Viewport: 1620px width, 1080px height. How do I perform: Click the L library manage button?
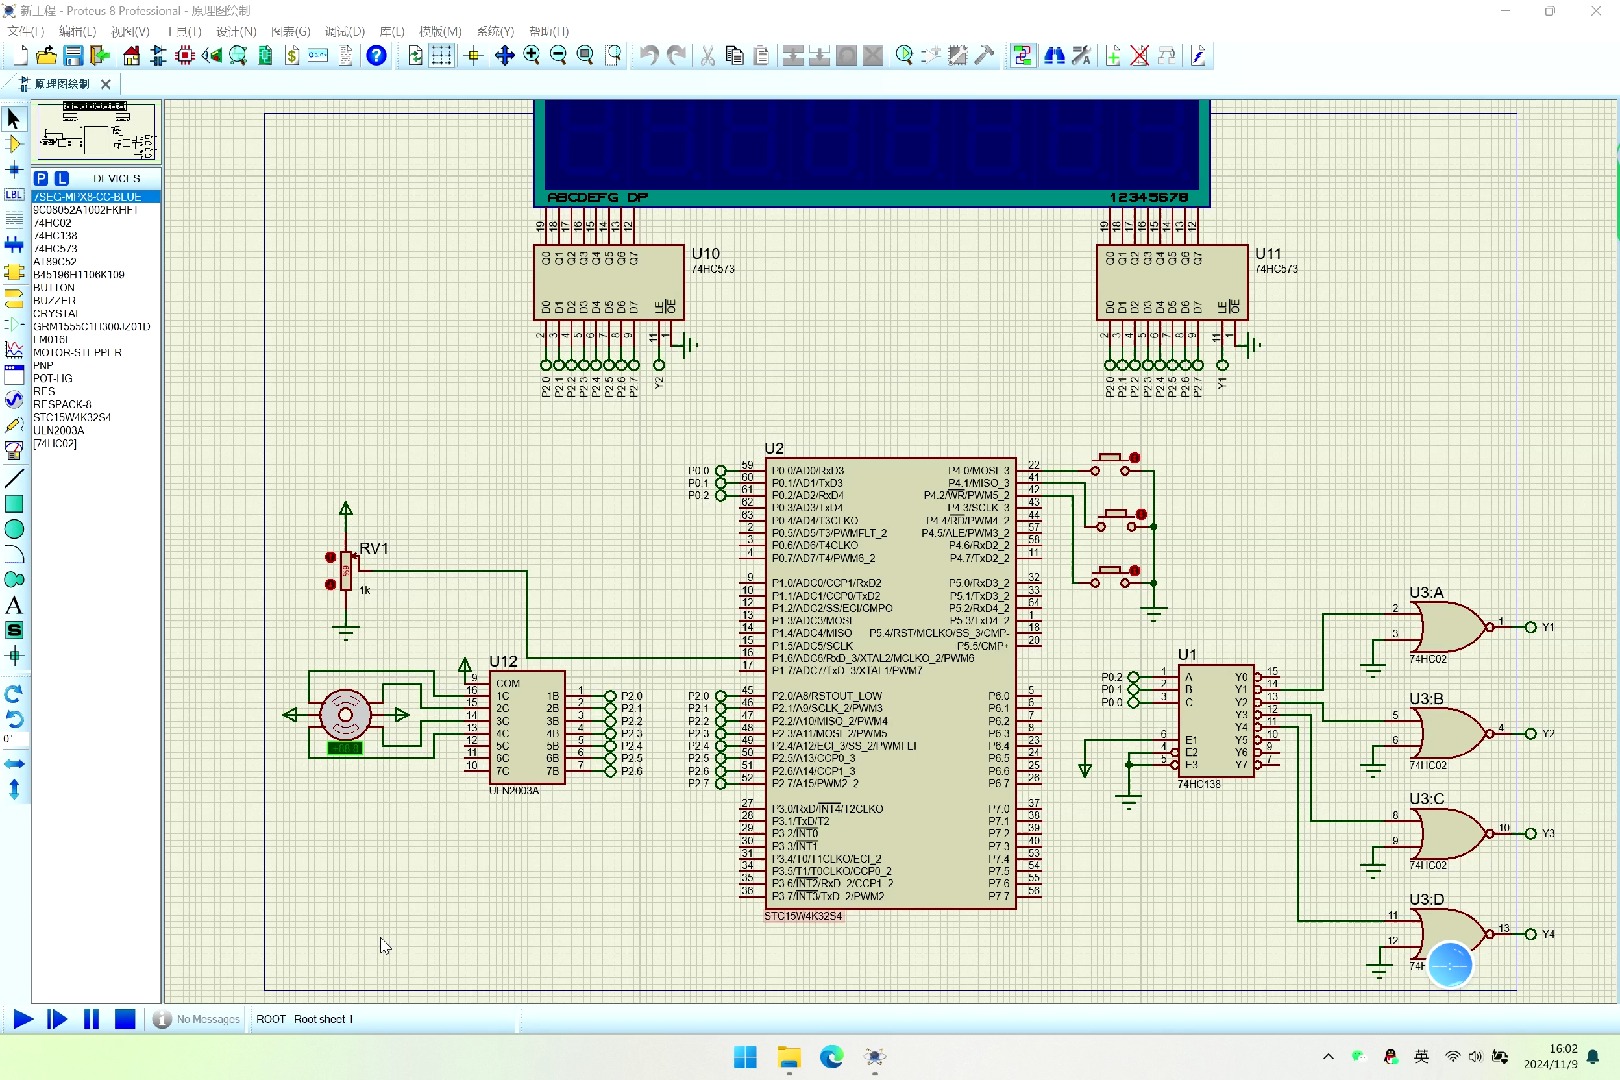click(61, 178)
